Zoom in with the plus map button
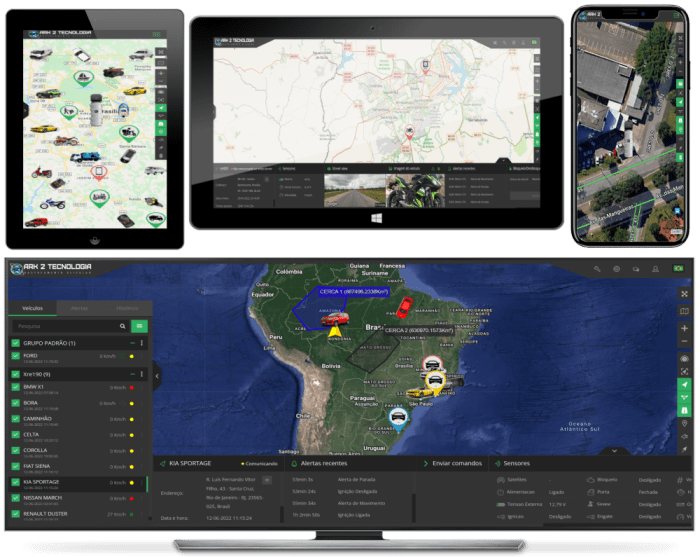 tap(684, 328)
